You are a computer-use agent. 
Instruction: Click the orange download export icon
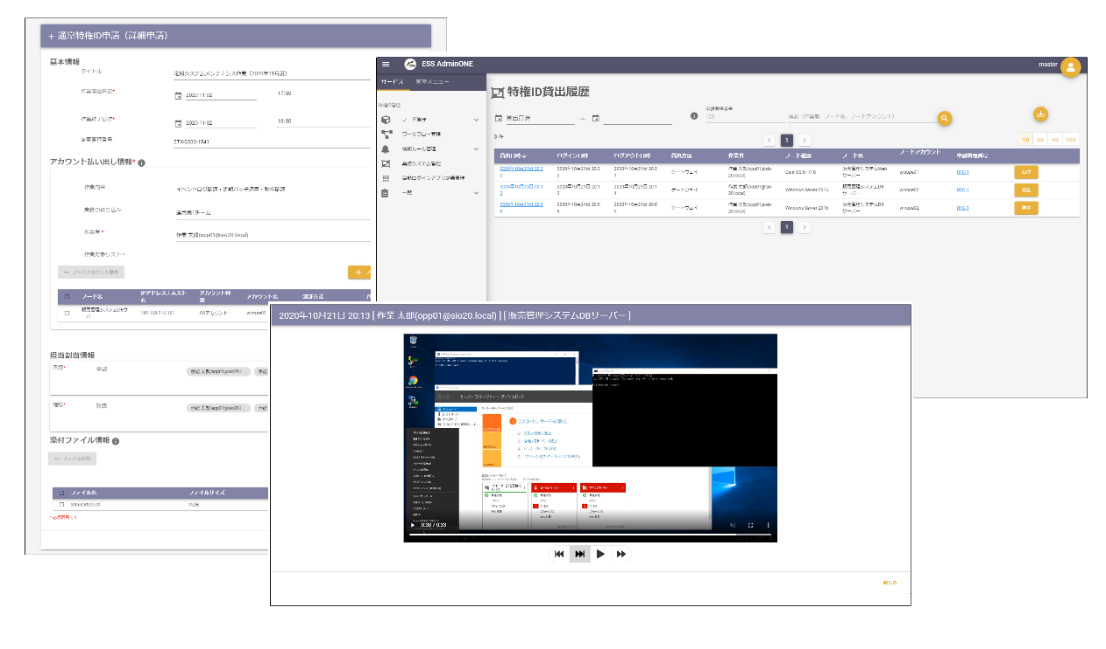pos(1041,116)
